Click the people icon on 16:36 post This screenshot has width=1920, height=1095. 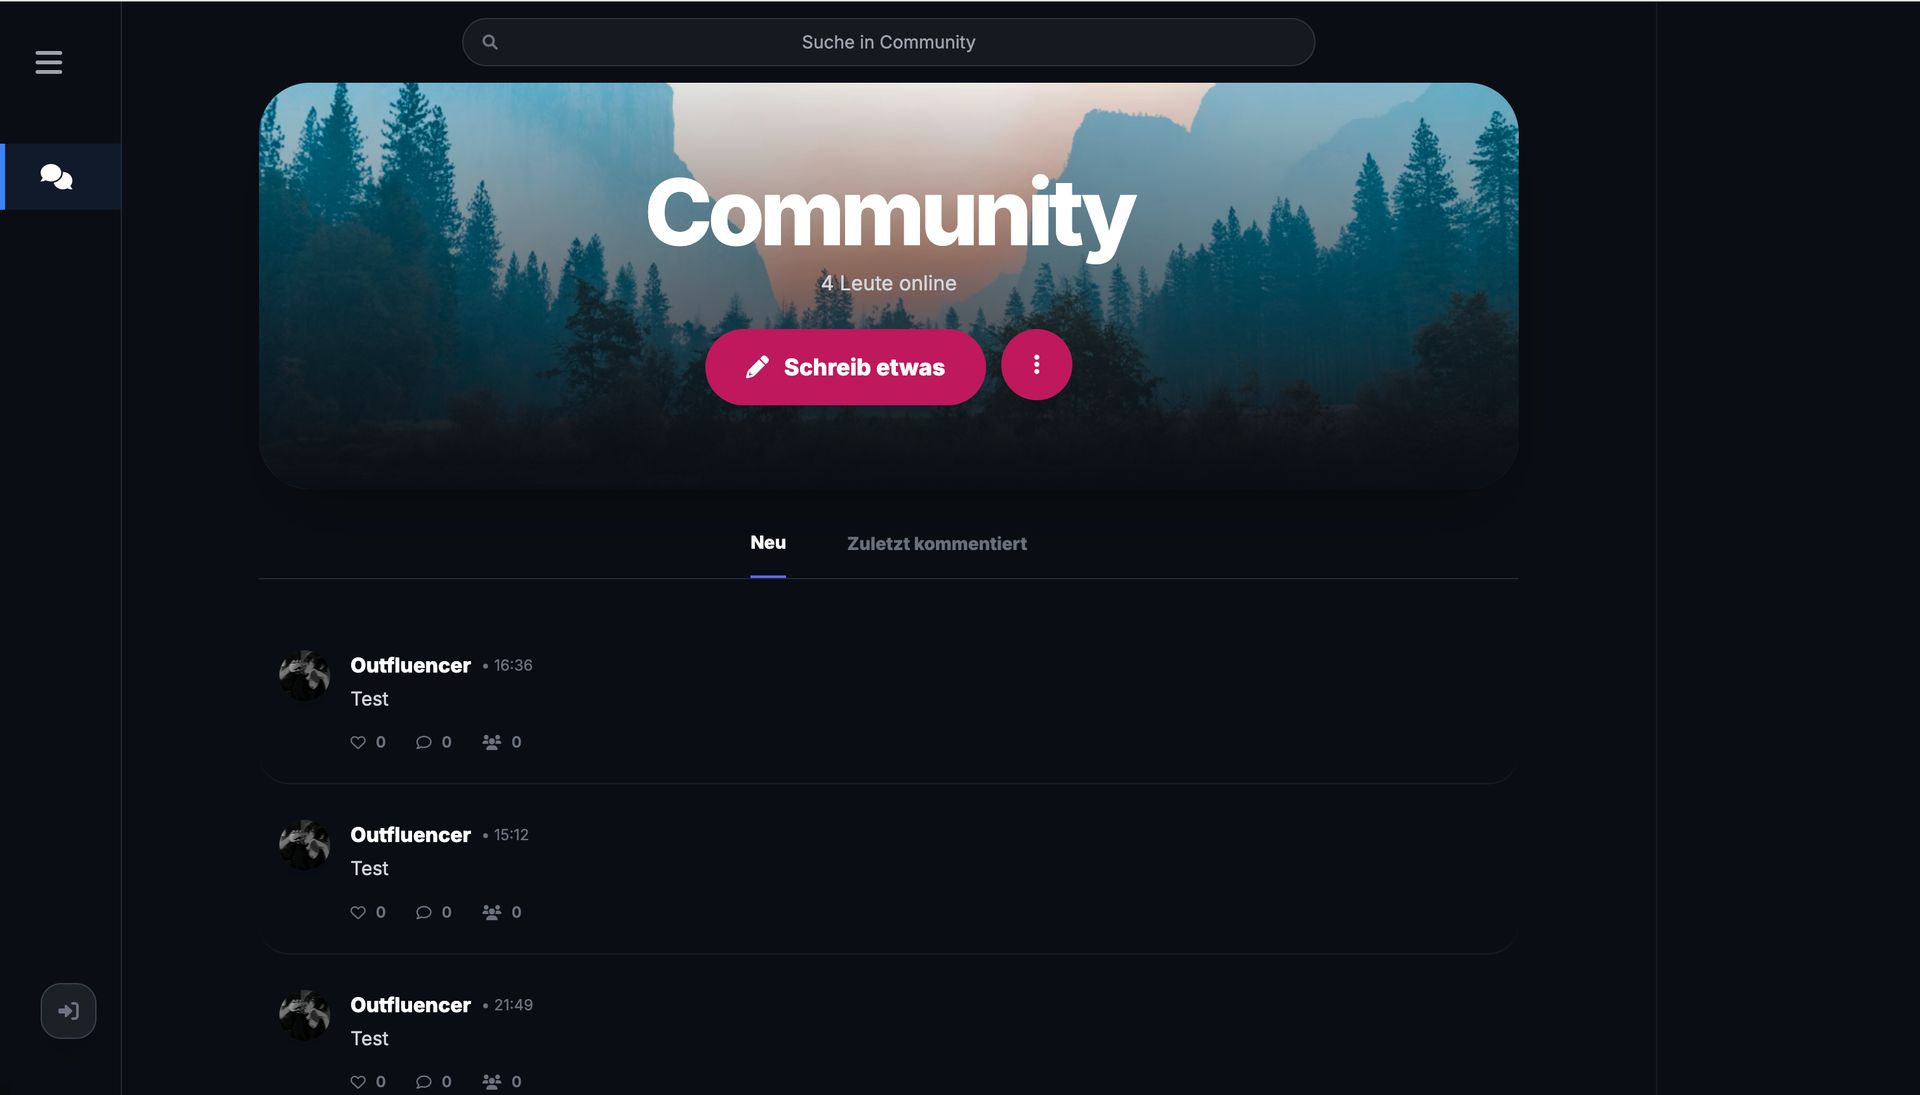(x=492, y=742)
